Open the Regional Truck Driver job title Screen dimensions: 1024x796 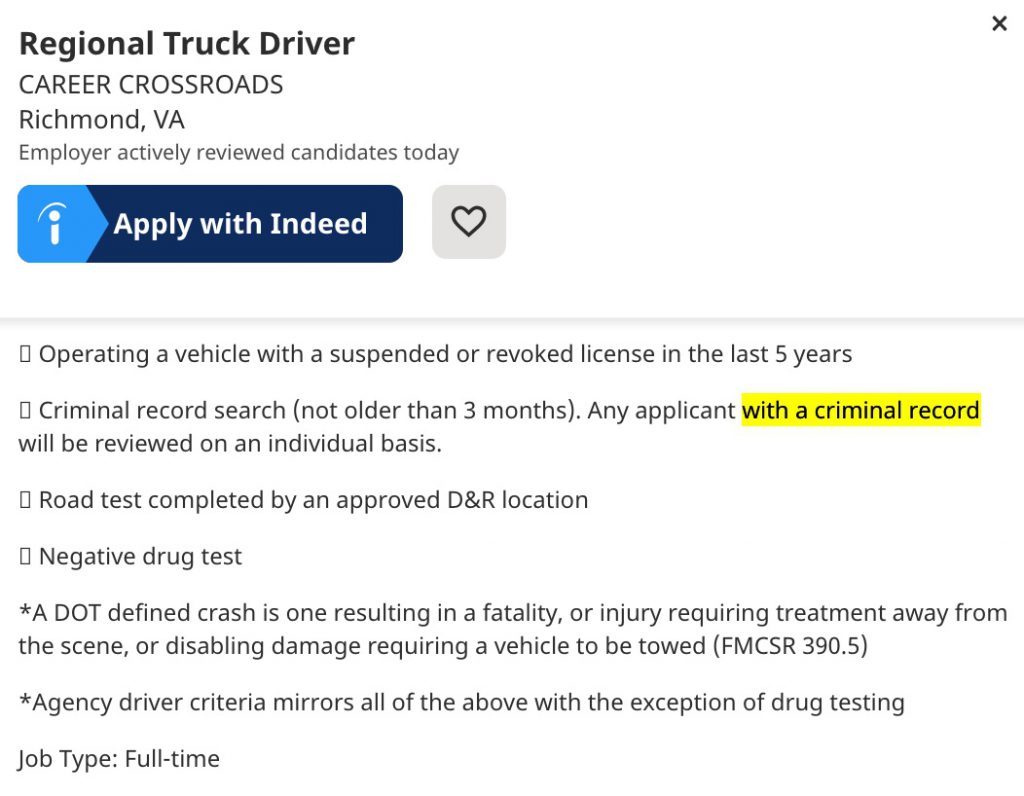point(187,44)
